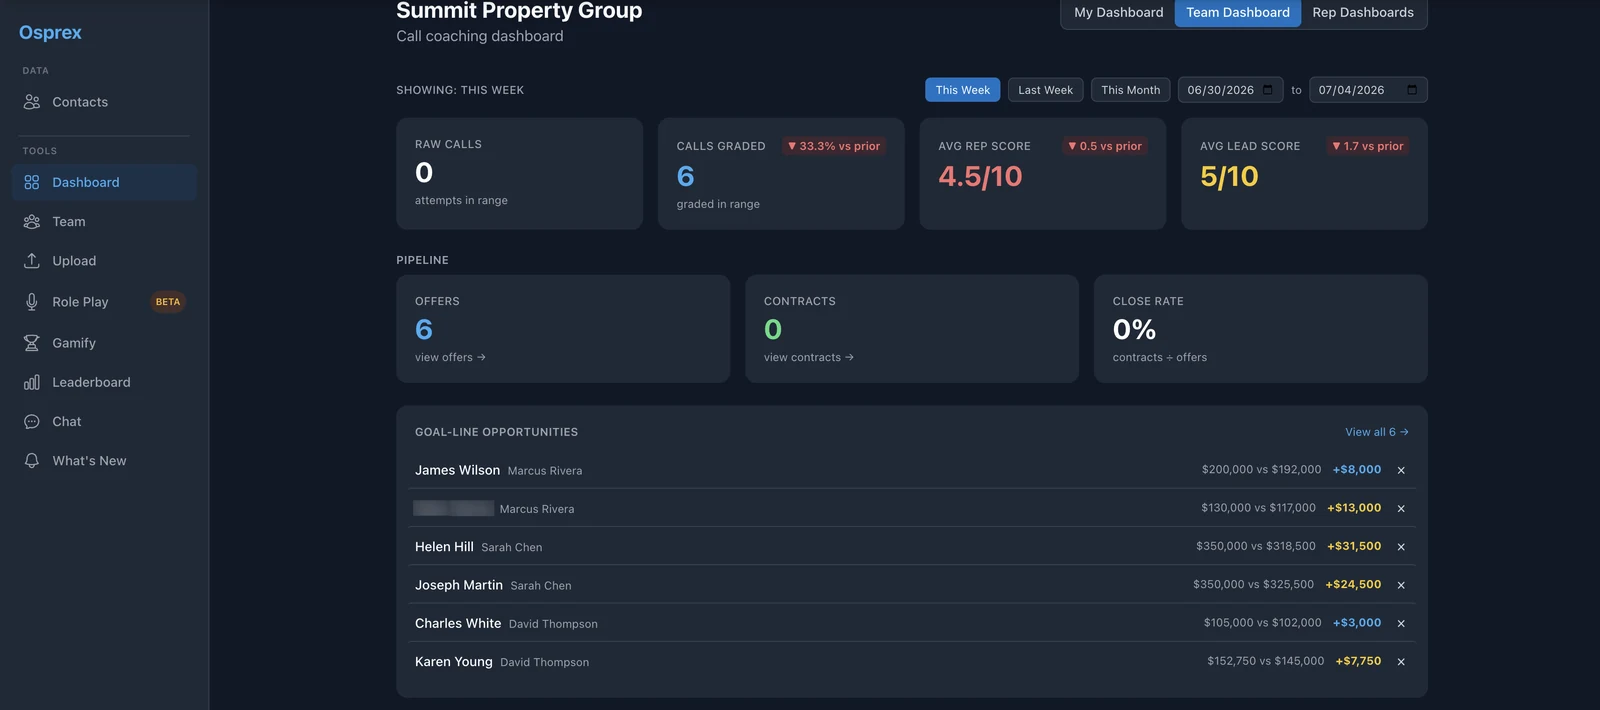Dismiss Joseph Martin opportunity row

(x=1401, y=585)
